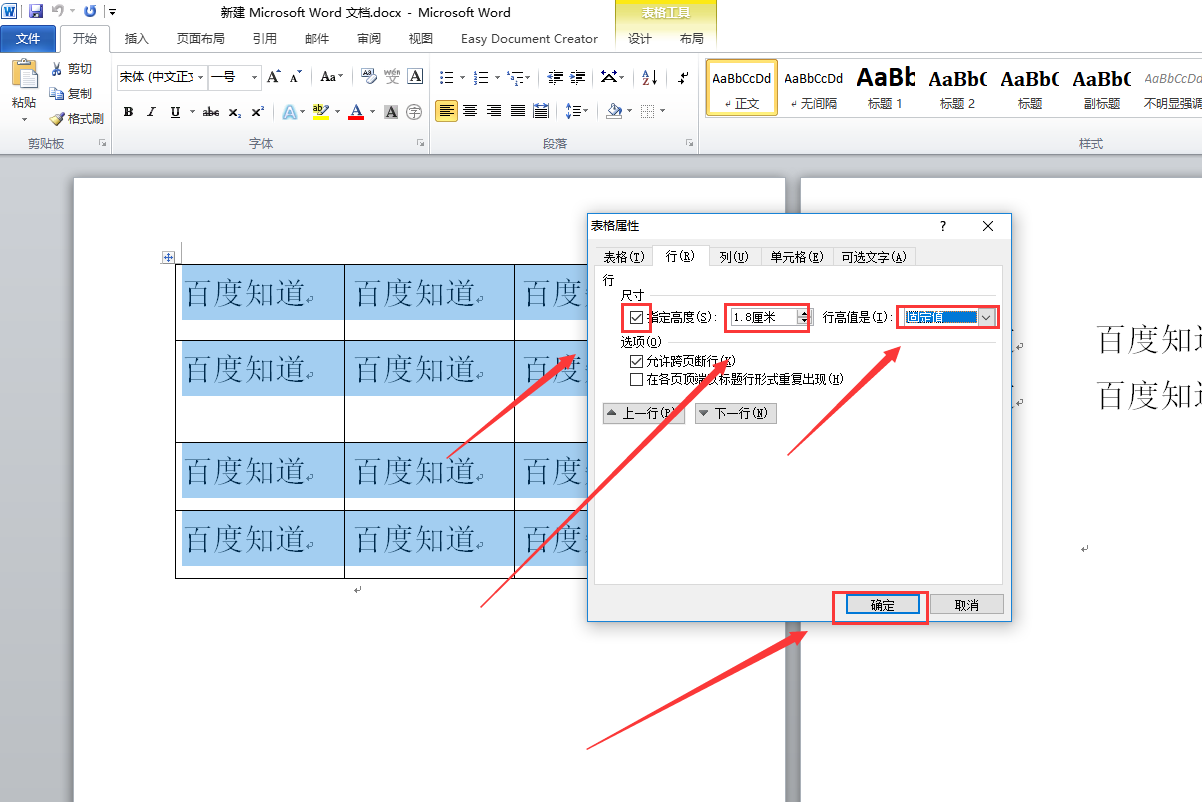The width and height of the screenshot is (1202, 802).
Task: Align text right
Action: (x=494, y=111)
